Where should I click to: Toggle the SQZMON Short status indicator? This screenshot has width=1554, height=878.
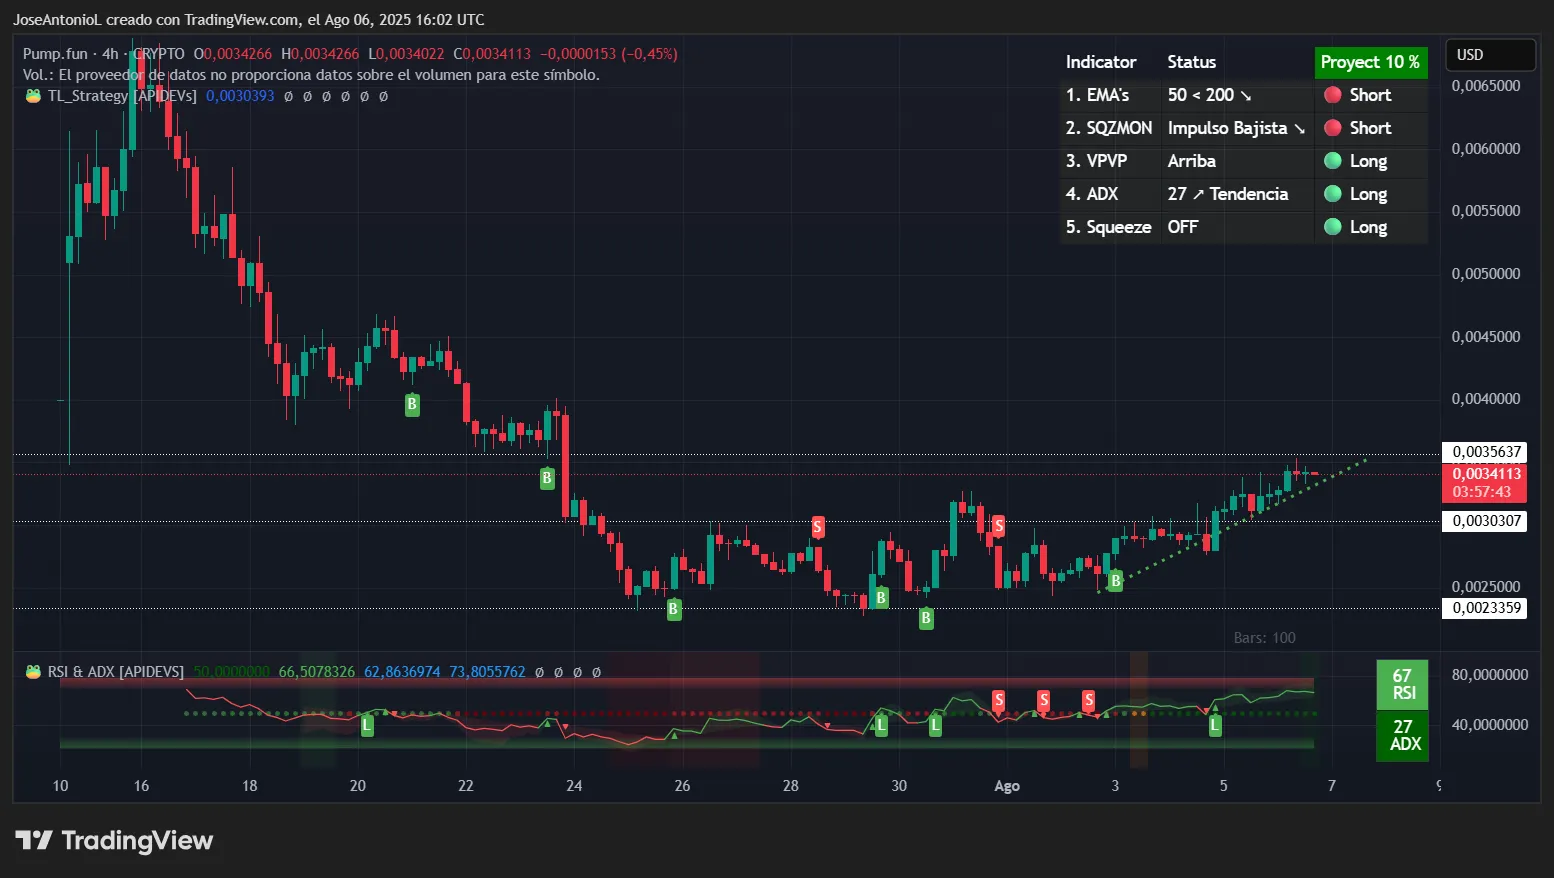pyautogui.click(x=1332, y=128)
